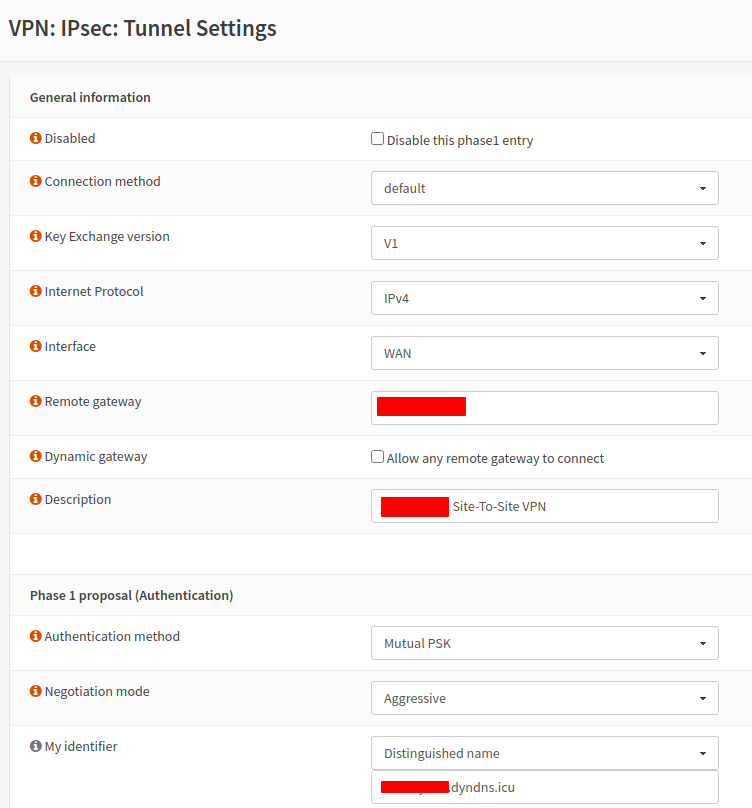Open the Connection method dropdown
The width and height of the screenshot is (752, 808).
tap(544, 188)
